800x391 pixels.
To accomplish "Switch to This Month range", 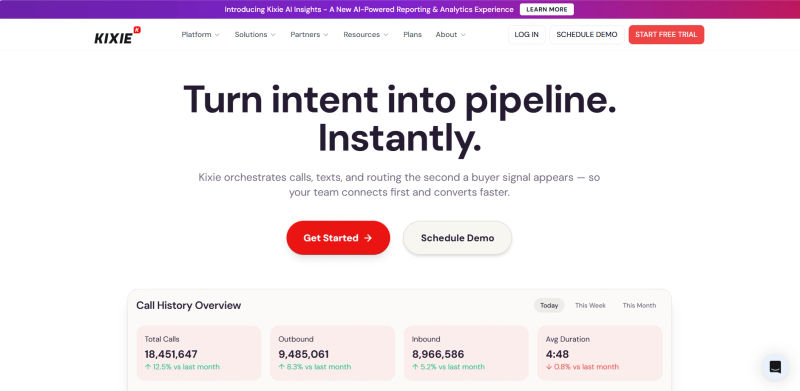I will (639, 305).
